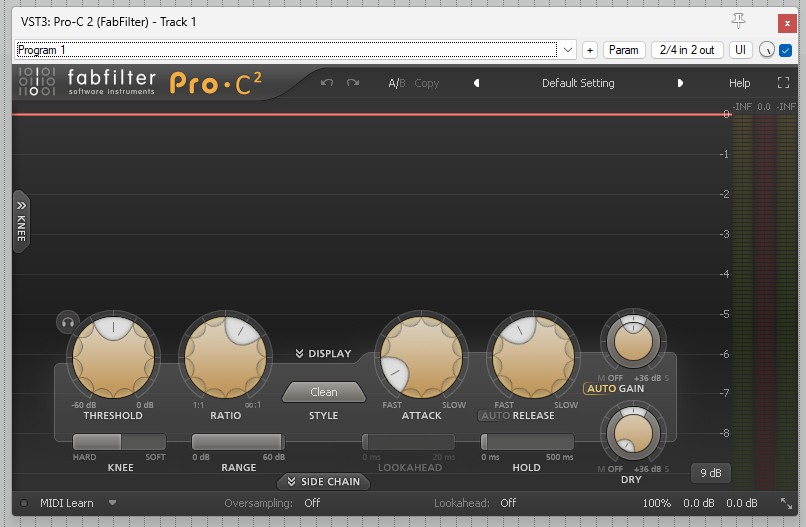Viewport: 806px width, 527px height.
Task: Toggle the Lookahead Off setting
Action: point(508,503)
